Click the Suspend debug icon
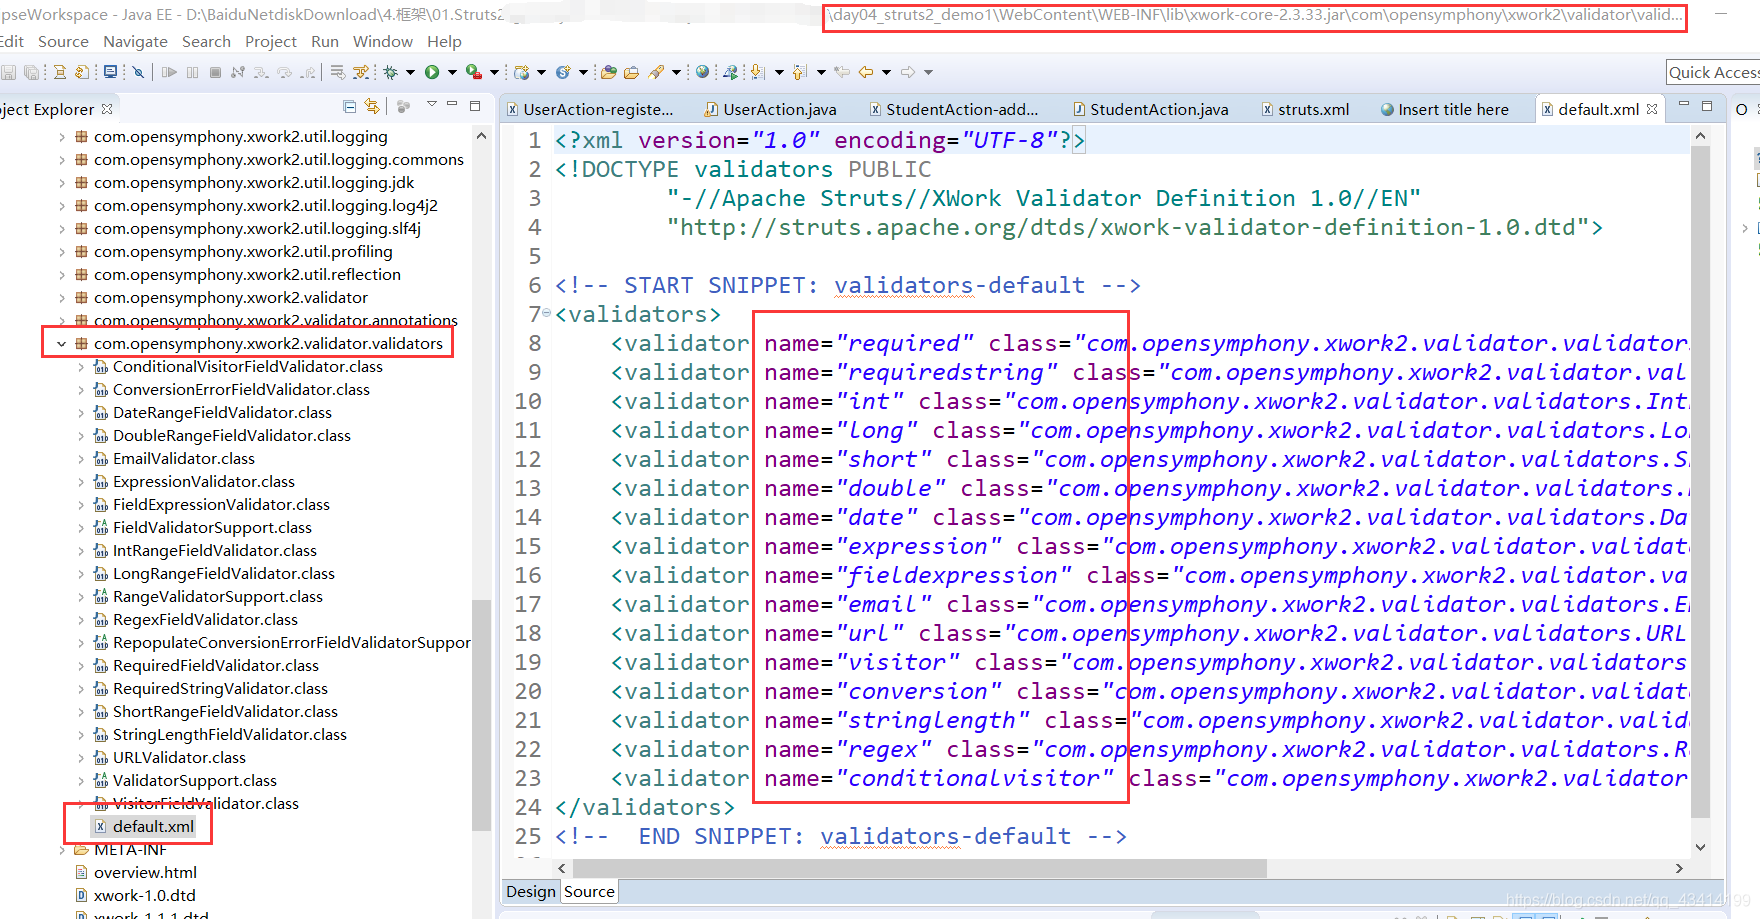This screenshot has width=1760, height=919. click(x=192, y=72)
